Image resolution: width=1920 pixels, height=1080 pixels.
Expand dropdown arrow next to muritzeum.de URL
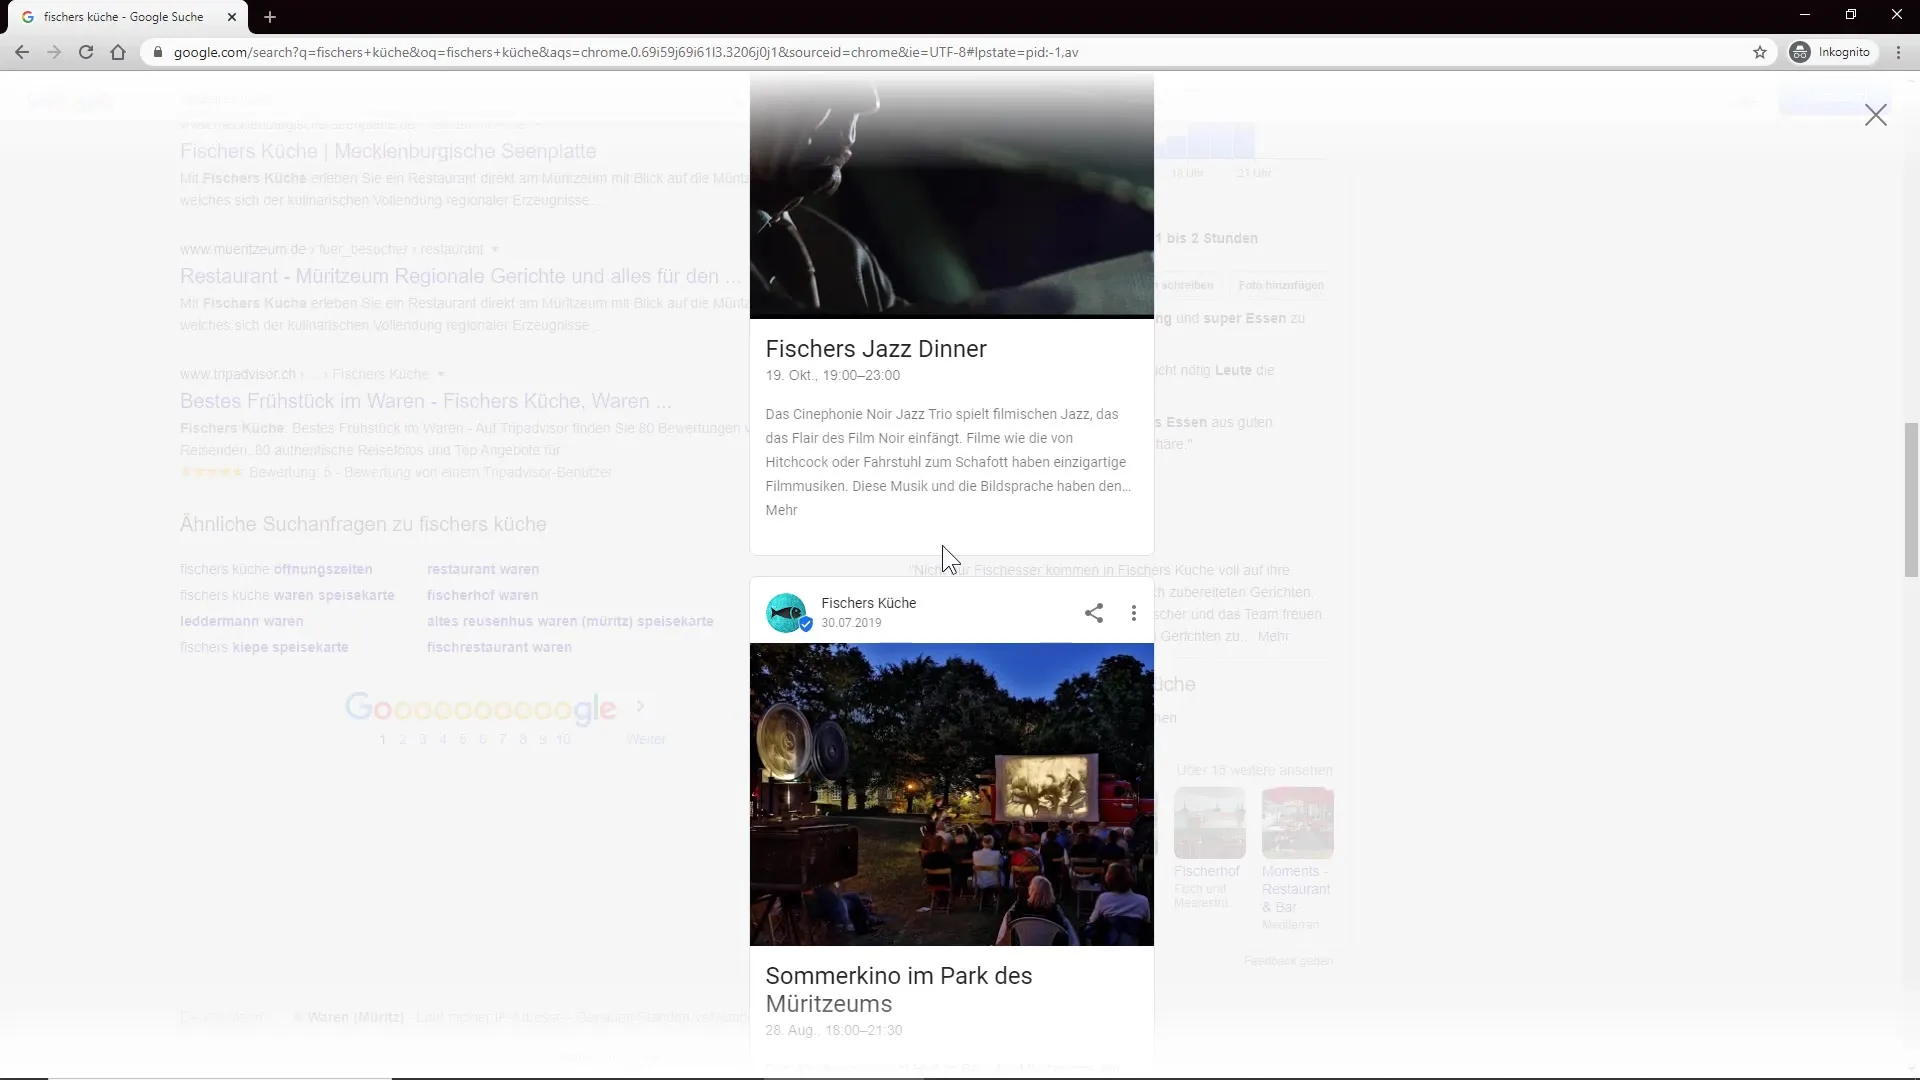tap(495, 249)
